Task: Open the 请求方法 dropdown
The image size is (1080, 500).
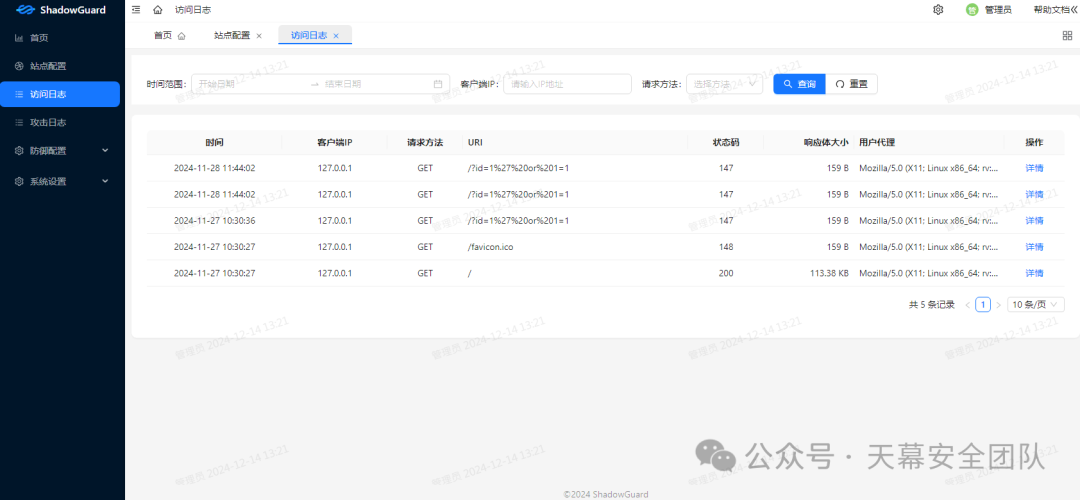Action: (x=724, y=84)
